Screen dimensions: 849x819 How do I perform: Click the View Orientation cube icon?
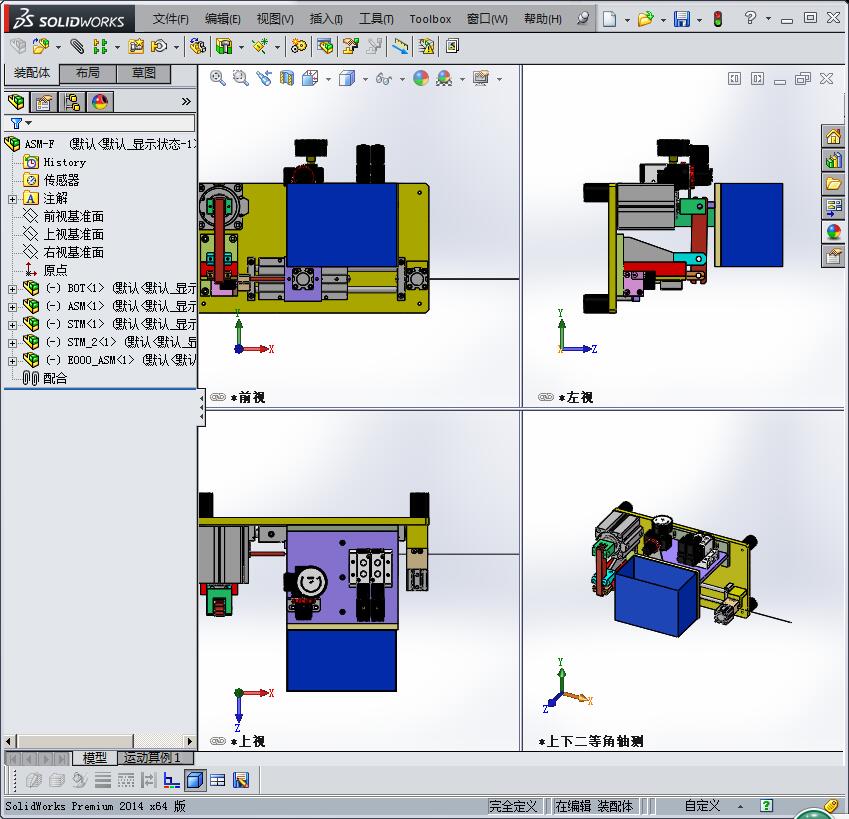coord(310,78)
